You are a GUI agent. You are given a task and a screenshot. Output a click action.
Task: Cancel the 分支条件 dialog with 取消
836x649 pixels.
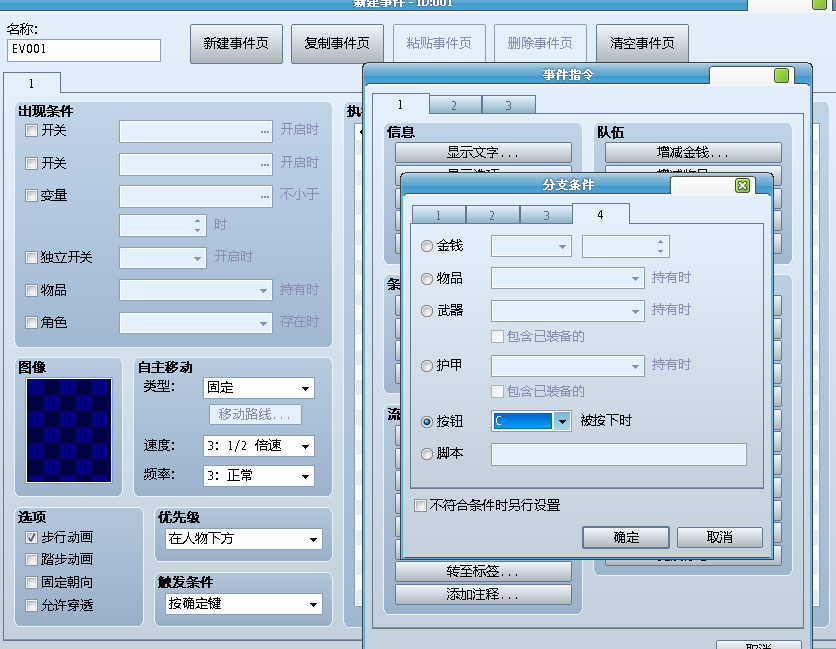click(720, 538)
